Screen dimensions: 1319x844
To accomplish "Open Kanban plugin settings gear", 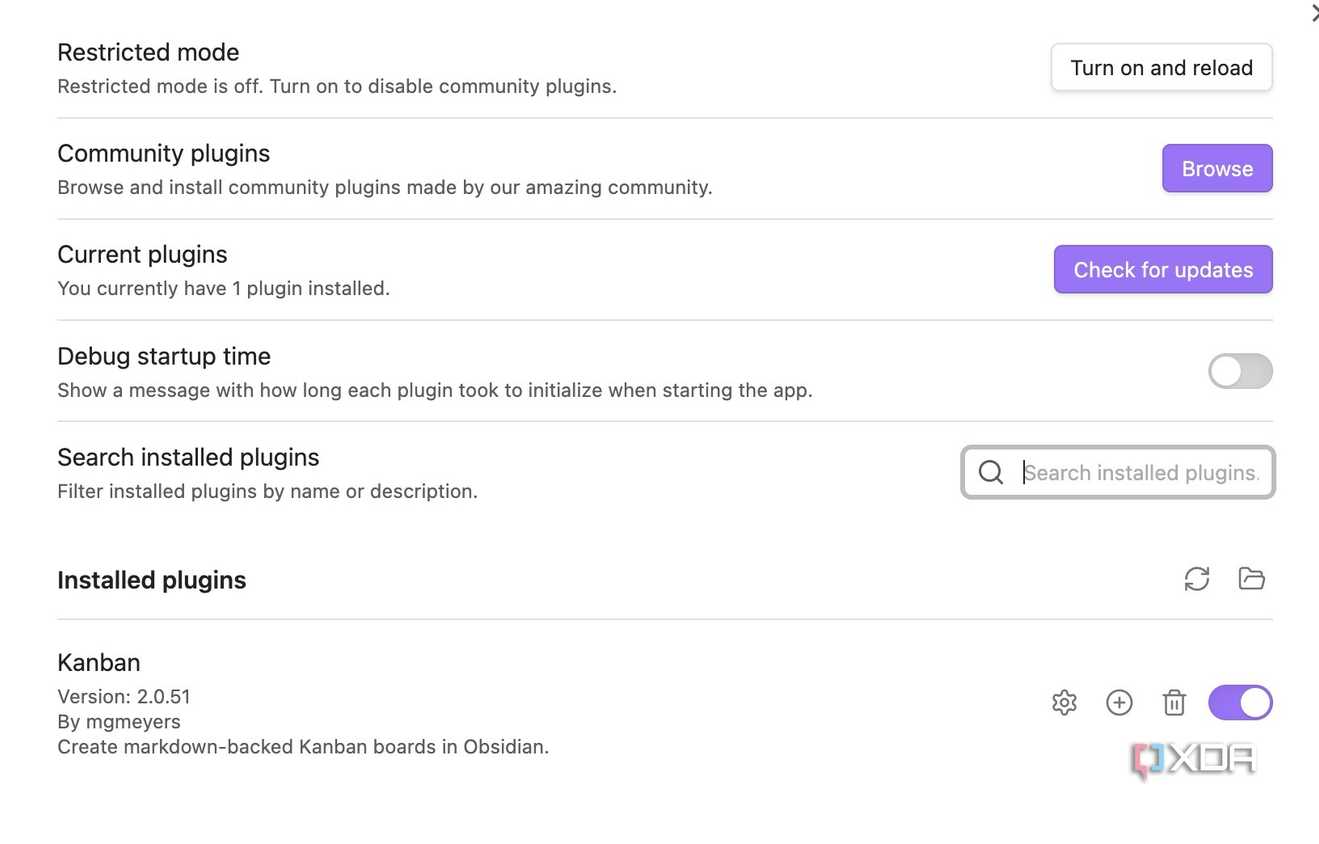I will pyautogui.click(x=1064, y=703).
